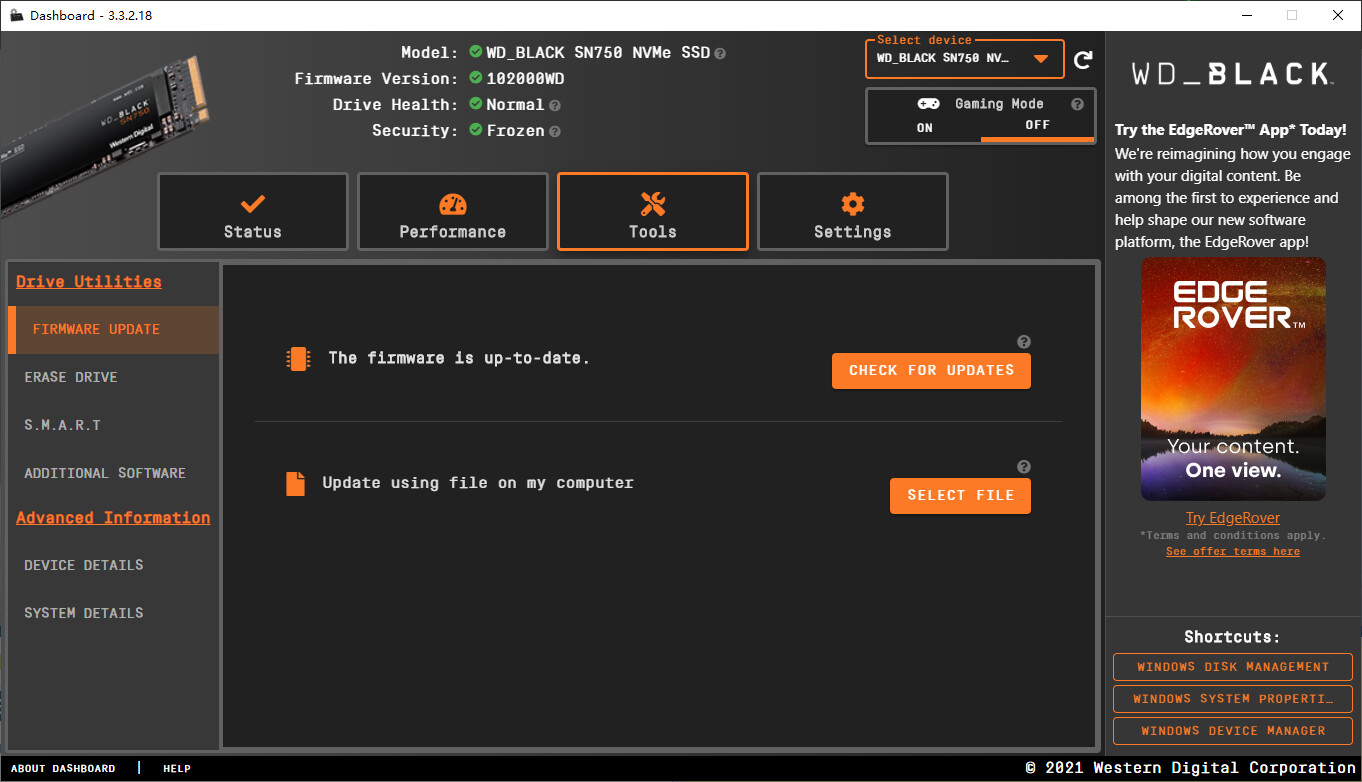Viewport: 1362px width, 782px height.
Task: Click Check For Updates button
Action: pos(931,371)
